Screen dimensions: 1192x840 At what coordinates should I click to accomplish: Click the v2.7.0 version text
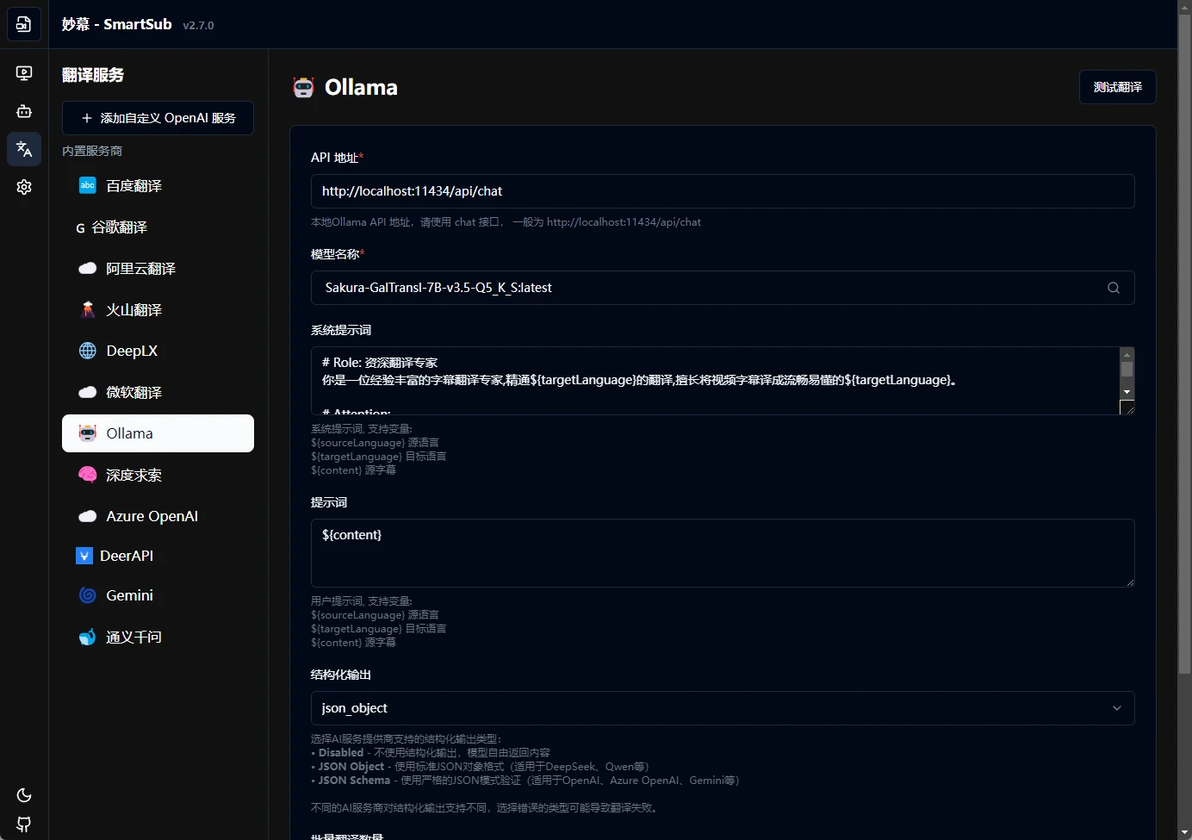(198, 25)
